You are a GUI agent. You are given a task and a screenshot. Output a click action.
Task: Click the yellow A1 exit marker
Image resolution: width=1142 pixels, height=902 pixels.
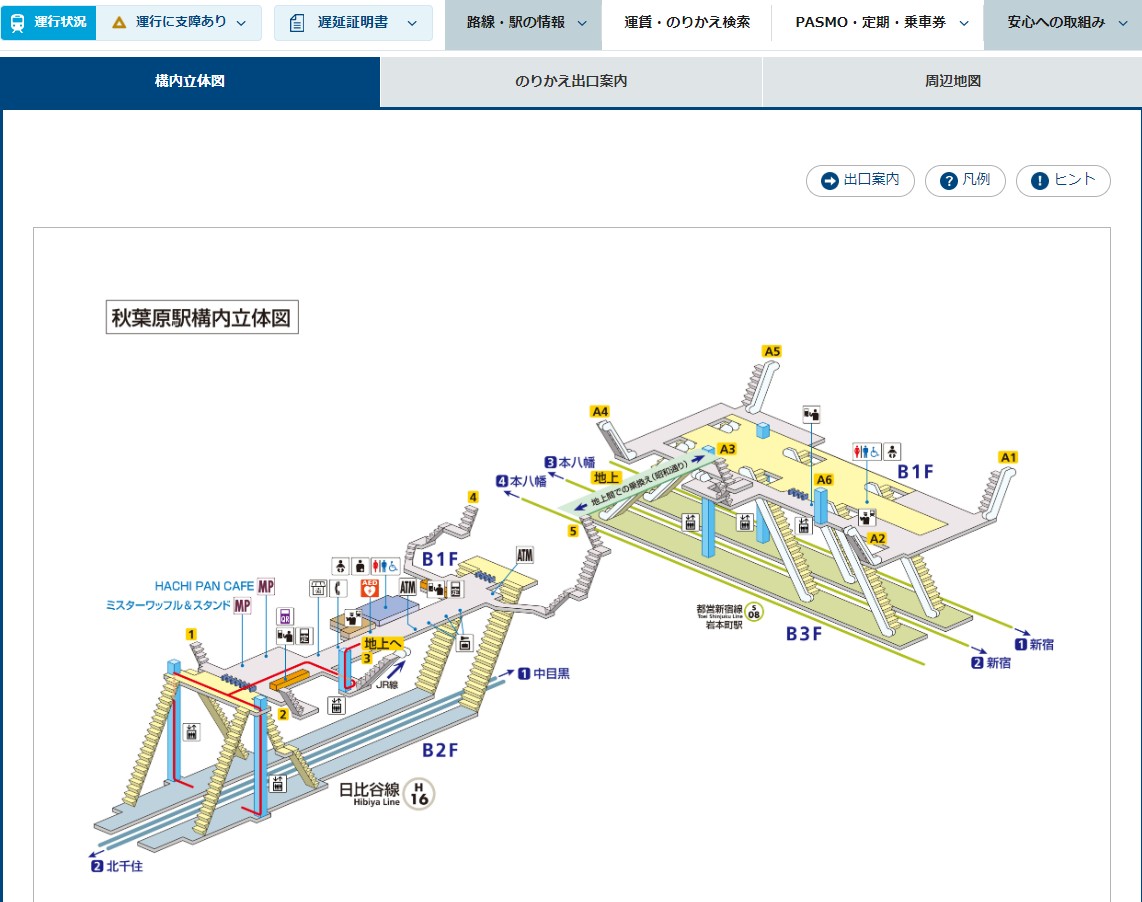coord(1008,457)
